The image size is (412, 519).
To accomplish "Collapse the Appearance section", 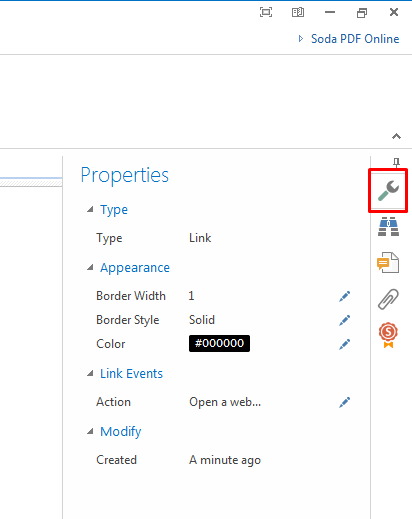I will point(90,268).
